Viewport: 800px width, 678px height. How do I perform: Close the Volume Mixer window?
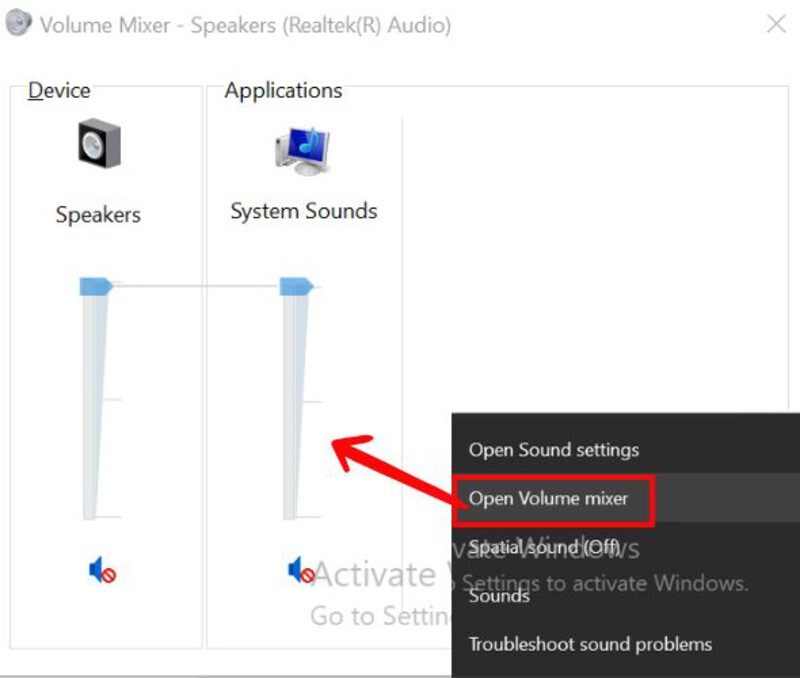tap(778, 24)
